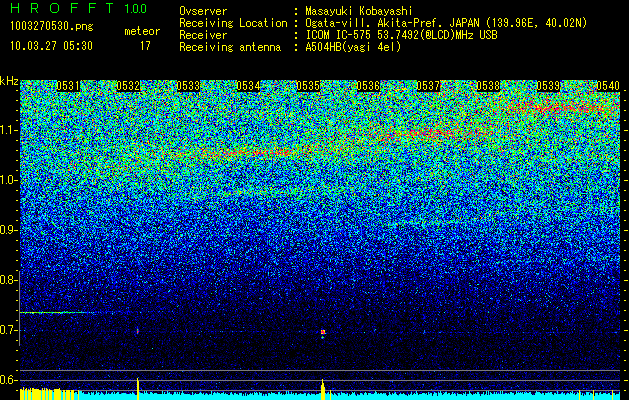Click the 0536 time marker
Screen dimensions: 629x400
368,86
